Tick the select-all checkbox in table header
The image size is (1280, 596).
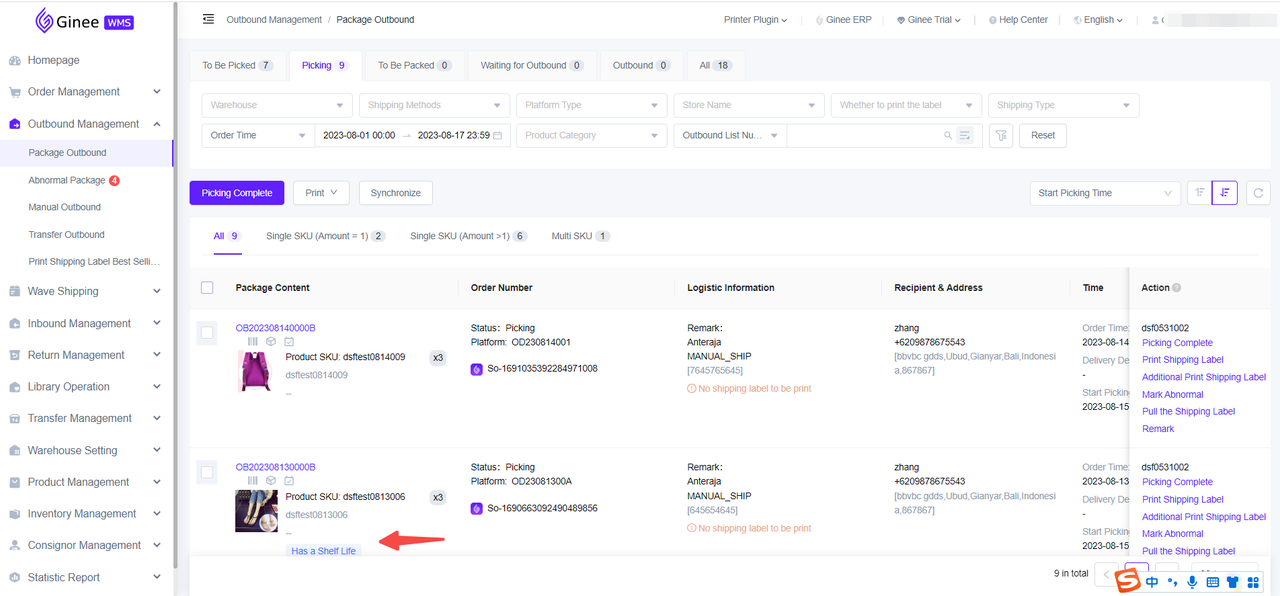click(x=207, y=288)
